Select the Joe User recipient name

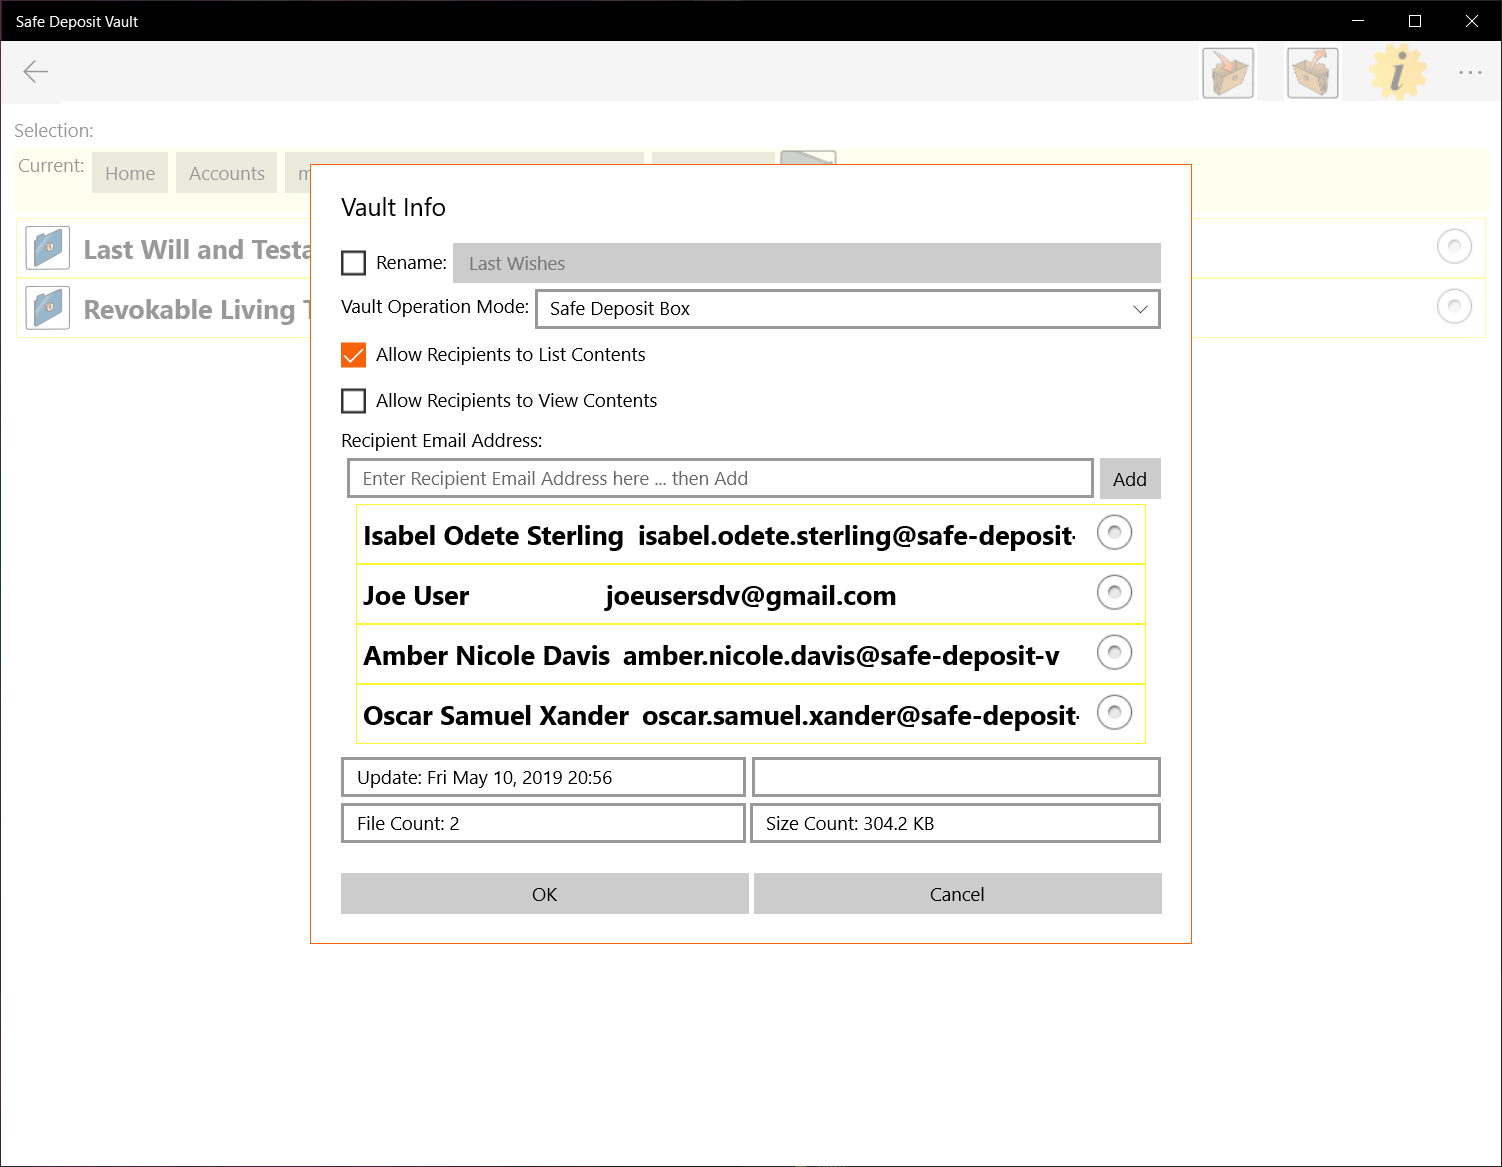coord(416,596)
